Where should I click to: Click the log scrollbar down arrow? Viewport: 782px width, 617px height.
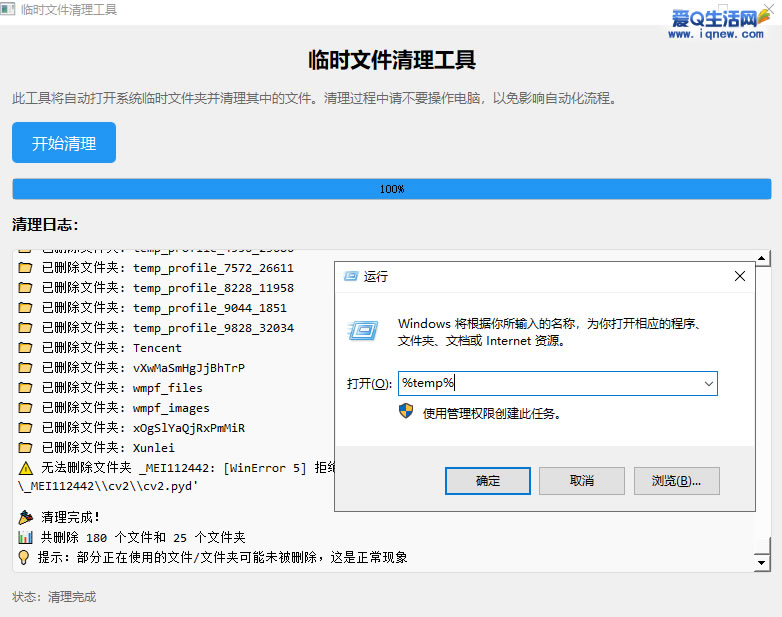pos(762,562)
